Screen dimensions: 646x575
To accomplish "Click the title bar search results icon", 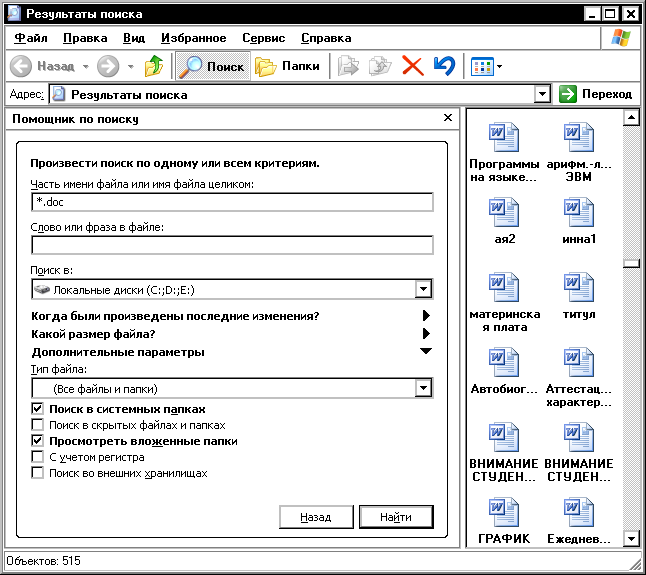I will coord(14,14).
